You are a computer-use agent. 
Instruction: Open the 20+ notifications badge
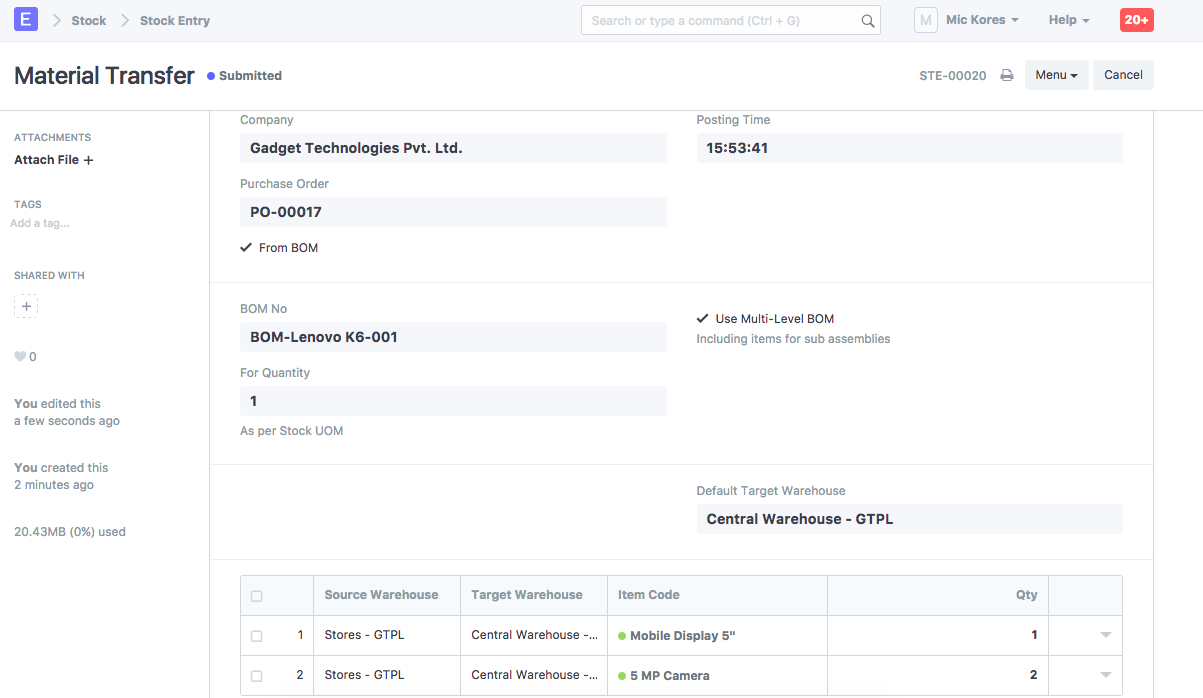tap(1136, 20)
